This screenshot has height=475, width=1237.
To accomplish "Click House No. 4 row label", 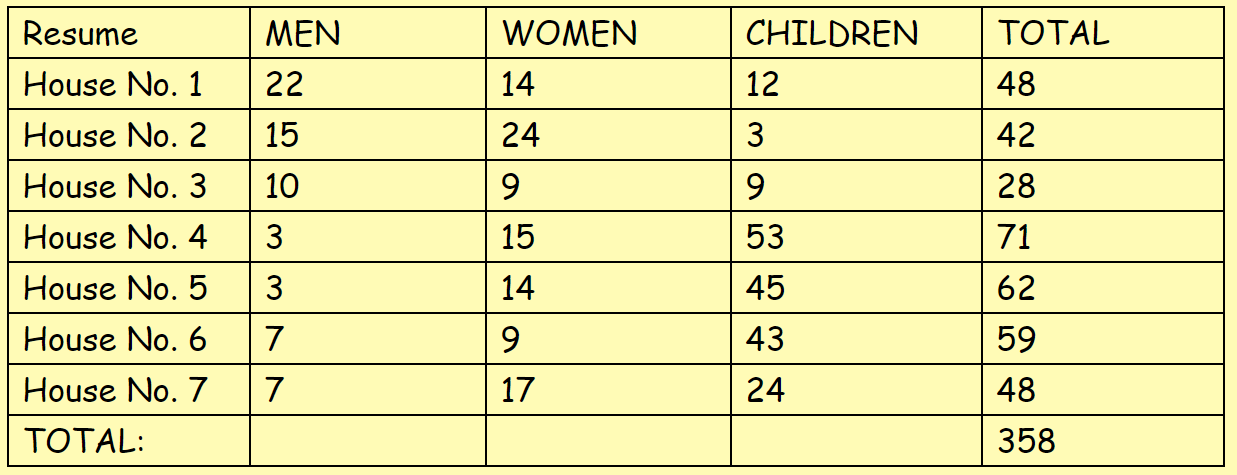I will pyautogui.click(x=129, y=237).
